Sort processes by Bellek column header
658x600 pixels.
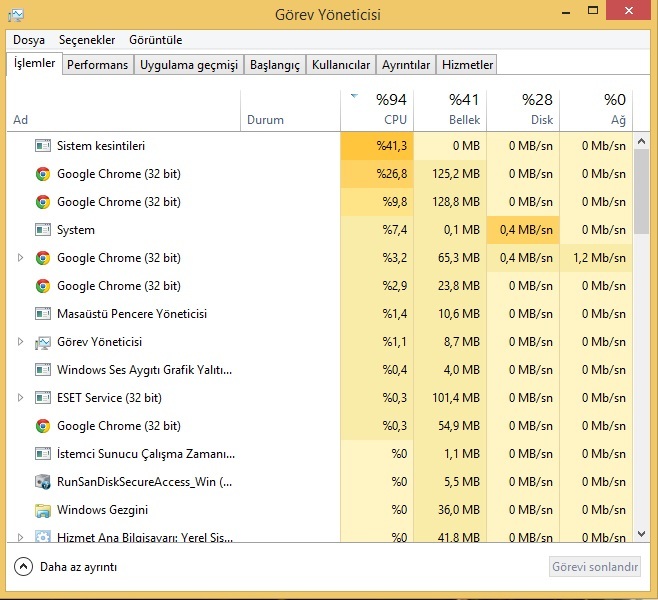[450, 110]
